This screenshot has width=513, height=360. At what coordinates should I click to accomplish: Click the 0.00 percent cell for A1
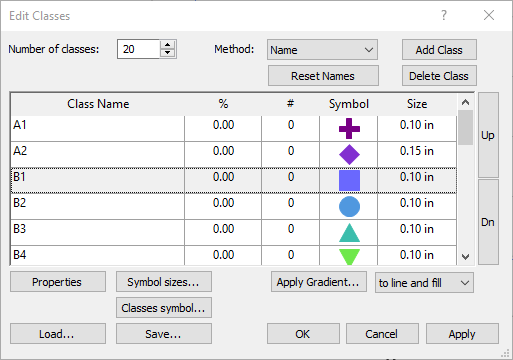(x=223, y=129)
